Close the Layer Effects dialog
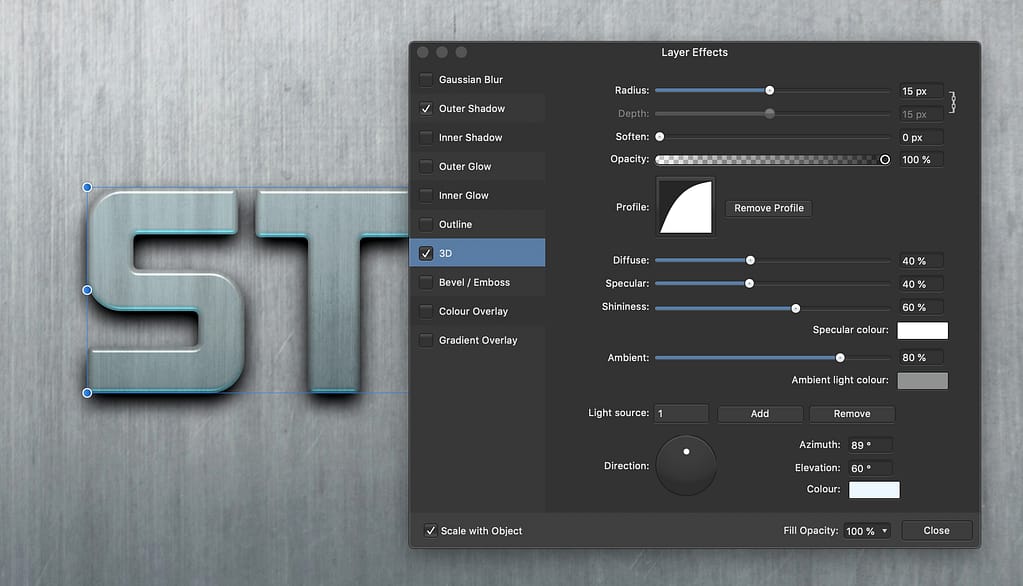 (936, 530)
